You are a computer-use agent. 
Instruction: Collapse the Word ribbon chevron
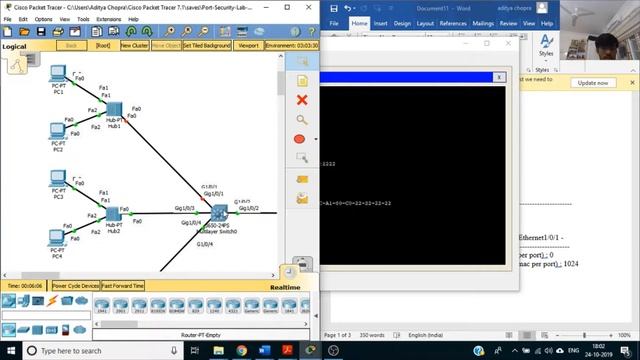pos(633,71)
